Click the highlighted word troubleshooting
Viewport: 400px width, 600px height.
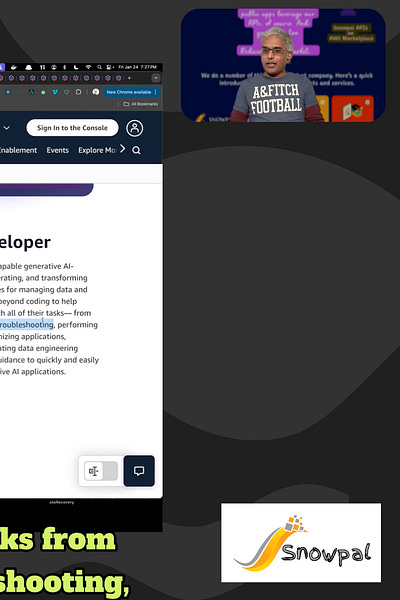[x=26, y=324]
